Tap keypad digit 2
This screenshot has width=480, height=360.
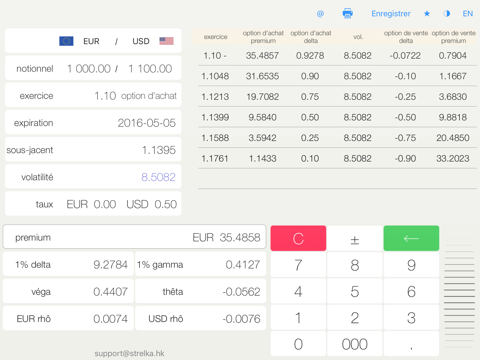click(355, 318)
